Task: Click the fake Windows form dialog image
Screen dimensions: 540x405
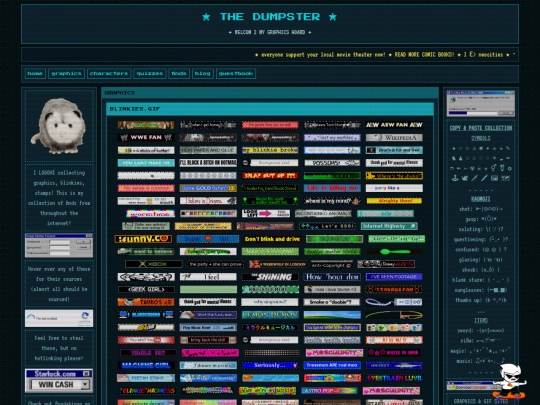Action: 59,246
